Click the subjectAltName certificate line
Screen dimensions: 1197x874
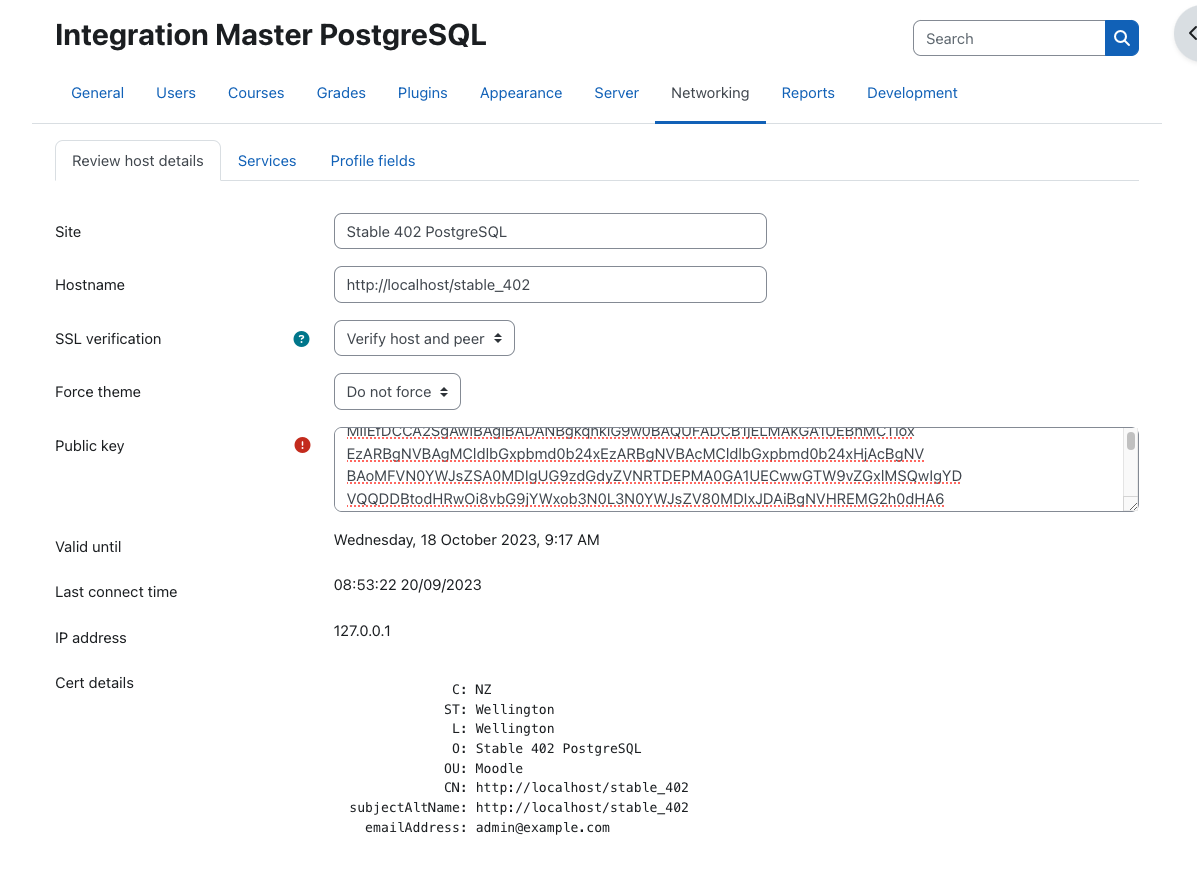519,808
